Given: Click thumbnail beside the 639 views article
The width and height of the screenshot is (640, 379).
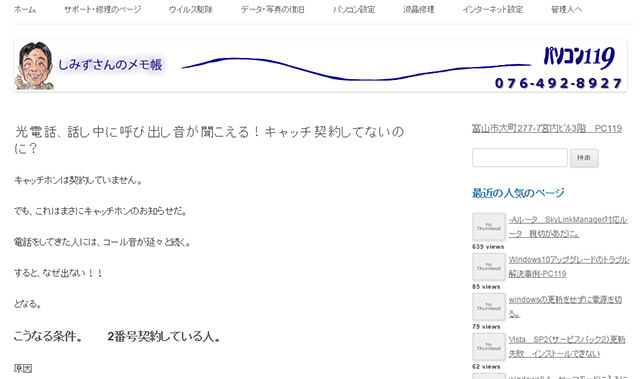Looking at the screenshot, I should pos(489,227).
